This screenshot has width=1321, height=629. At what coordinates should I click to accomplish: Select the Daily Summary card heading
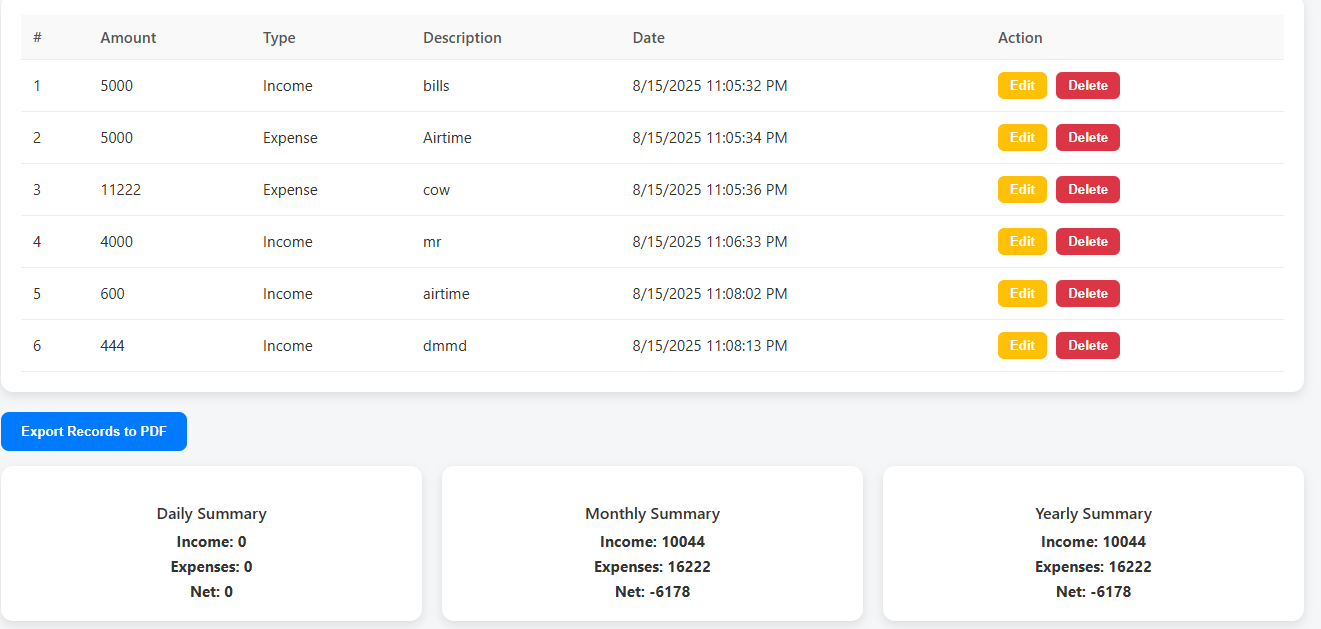211,514
